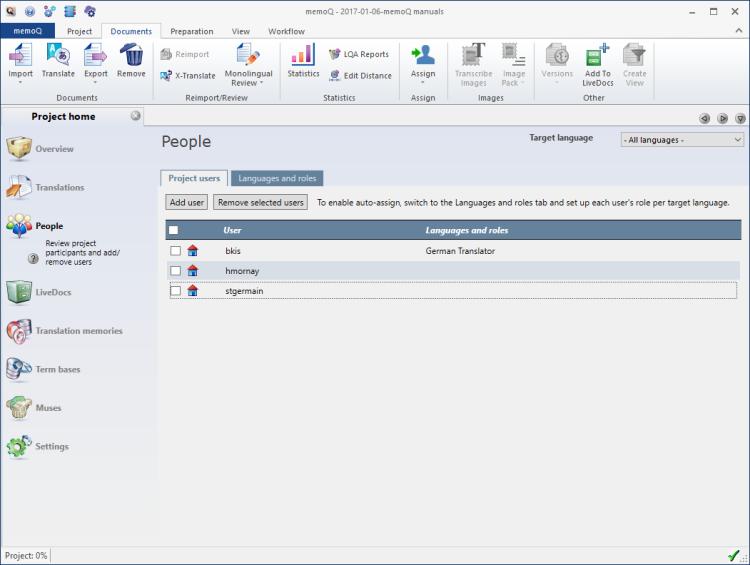750x565 pixels.
Task: Open the Target language dropdown
Action: click(x=682, y=140)
